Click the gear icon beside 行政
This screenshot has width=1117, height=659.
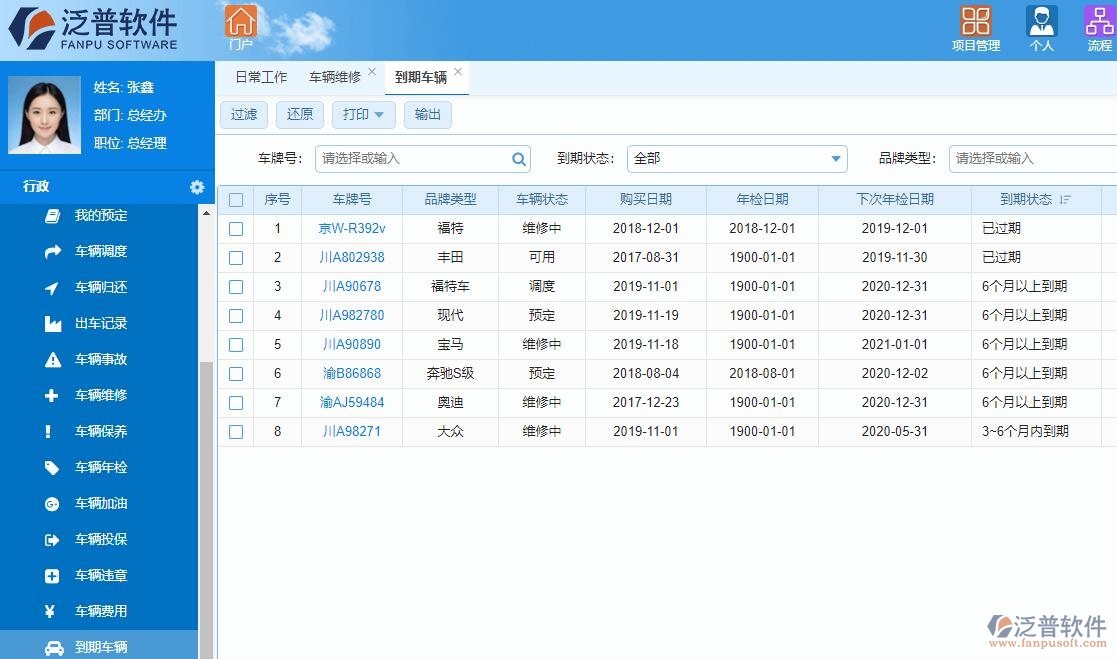point(197,187)
